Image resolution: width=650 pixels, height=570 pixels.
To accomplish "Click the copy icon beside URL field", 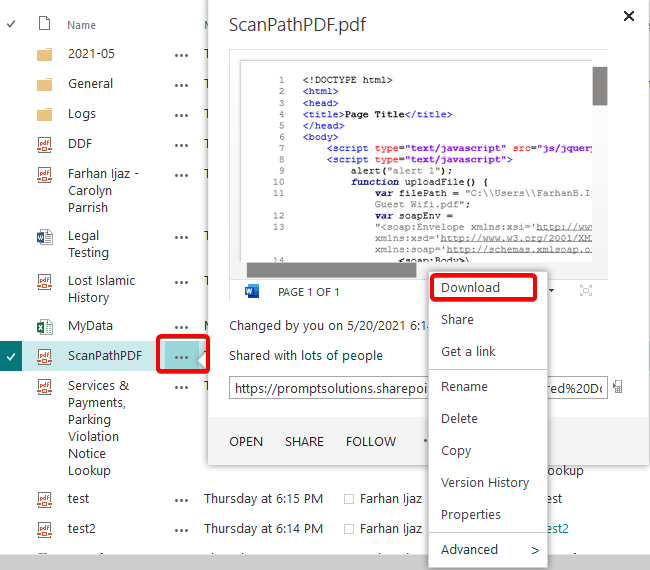I will (x=618, y=387).
